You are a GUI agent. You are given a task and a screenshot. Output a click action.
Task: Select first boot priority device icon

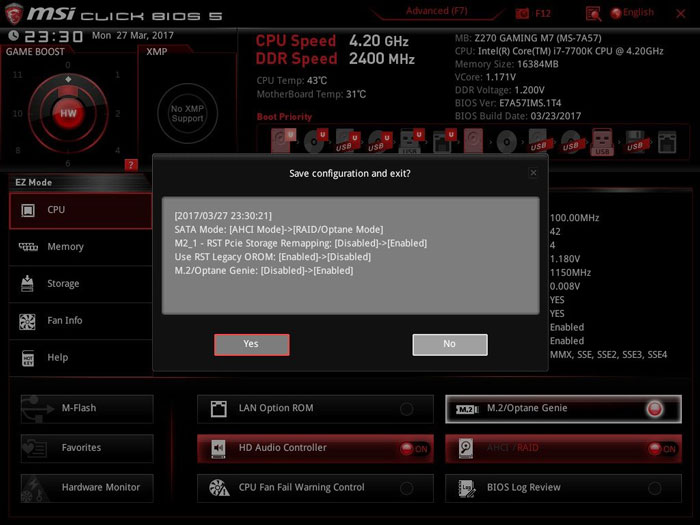tap(273, 140)
